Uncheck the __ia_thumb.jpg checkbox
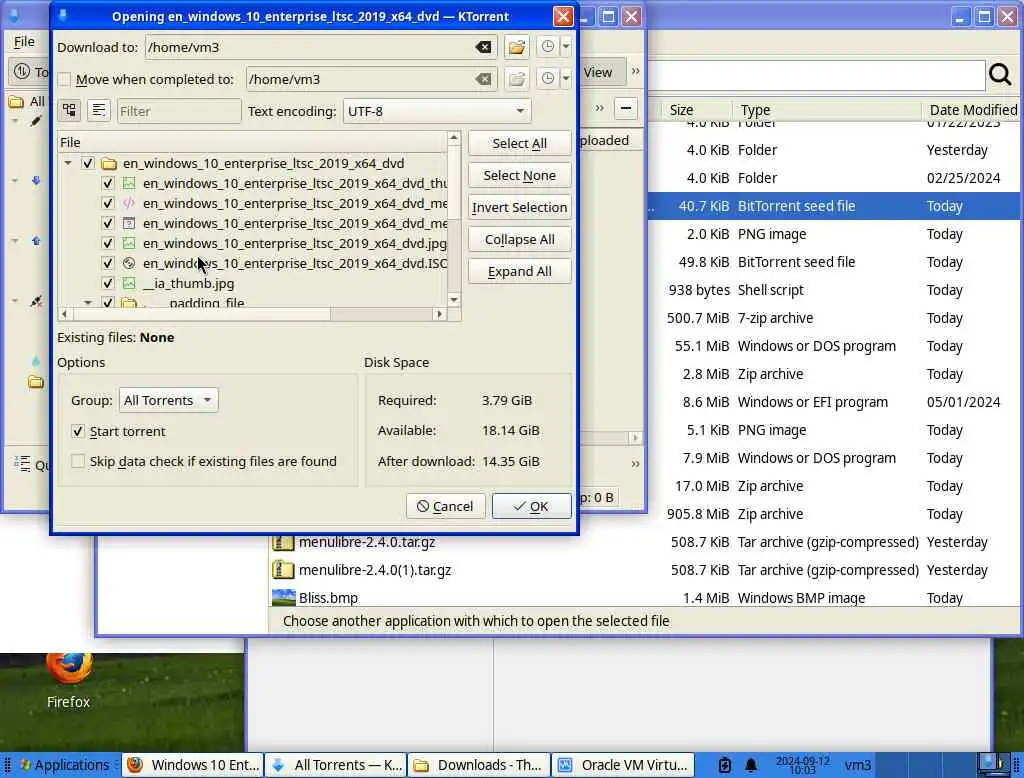Viewport: 1024px width, 778px height. point(108,284)
